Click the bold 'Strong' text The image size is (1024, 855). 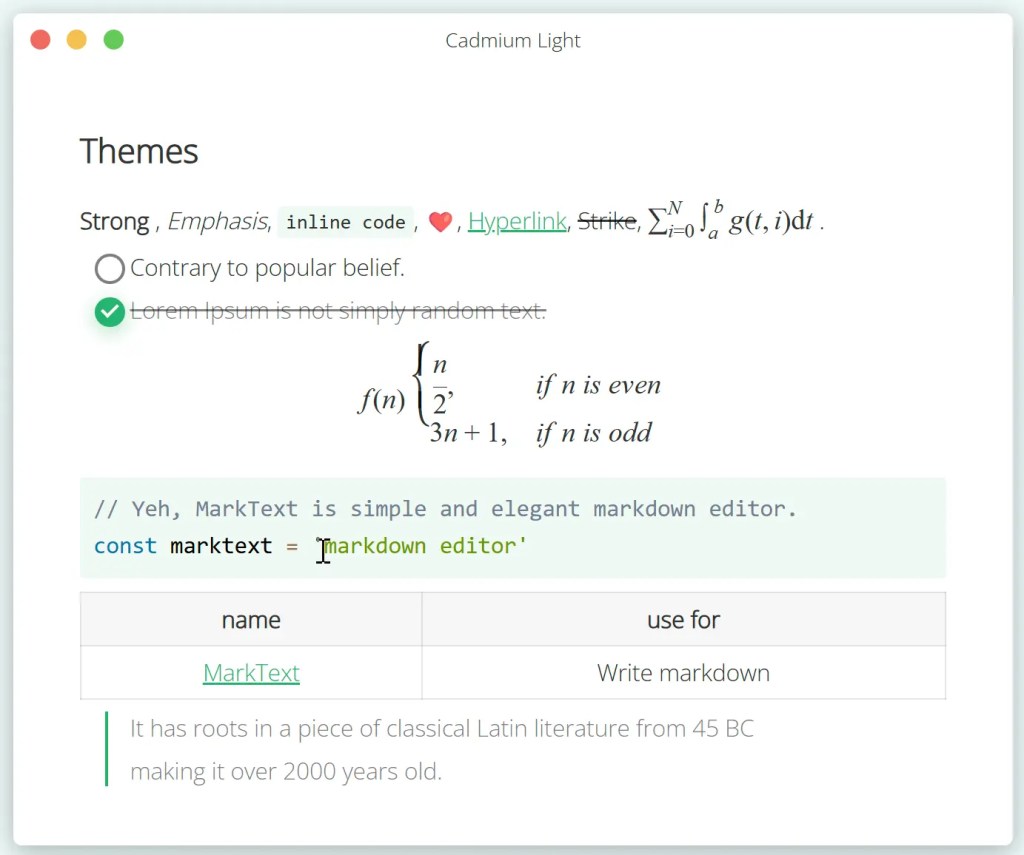click(x=114, y=221)
